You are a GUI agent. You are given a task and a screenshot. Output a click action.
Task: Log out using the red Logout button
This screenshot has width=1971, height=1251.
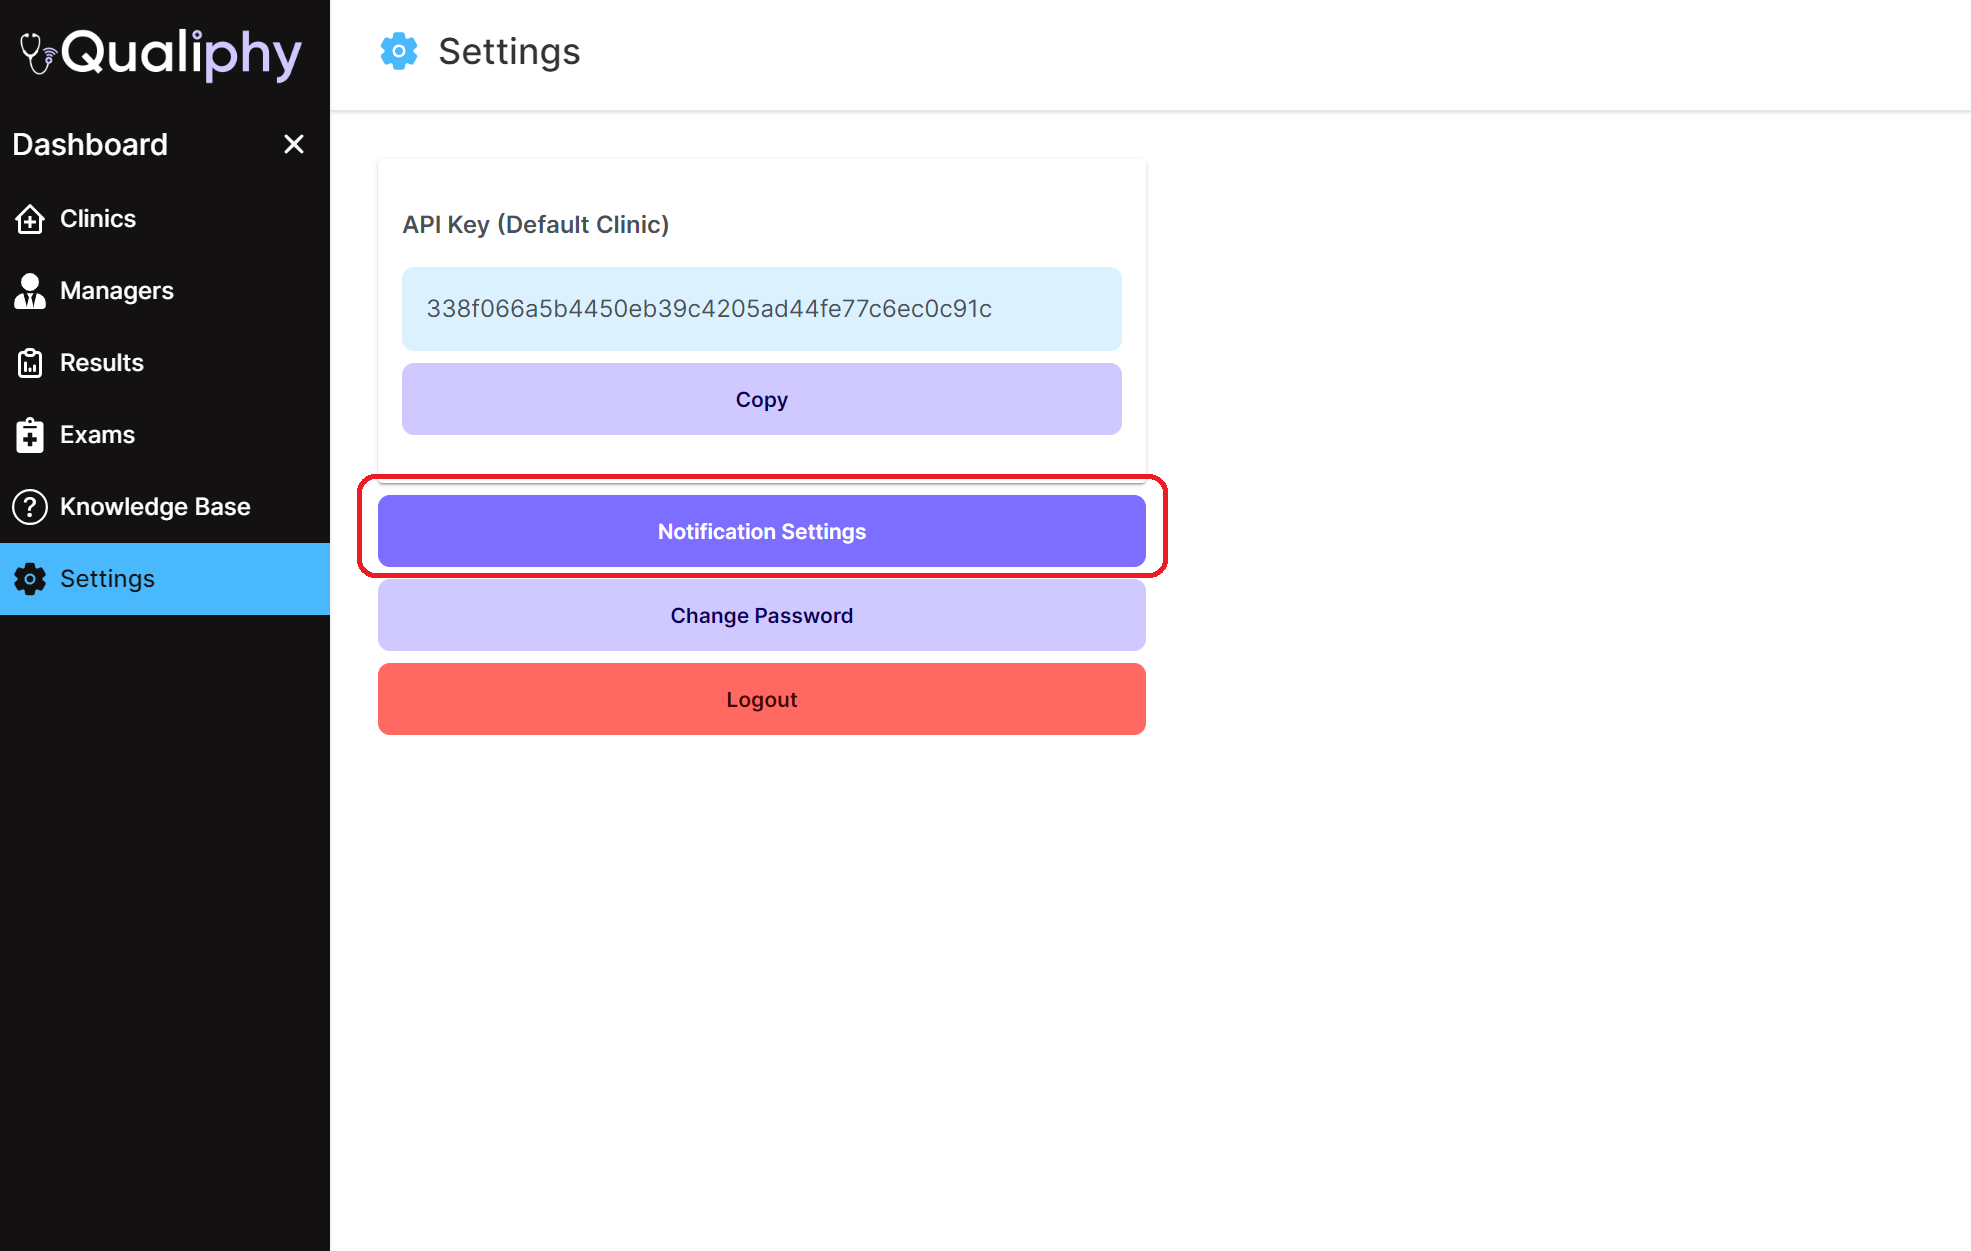[x=761, y=699]
